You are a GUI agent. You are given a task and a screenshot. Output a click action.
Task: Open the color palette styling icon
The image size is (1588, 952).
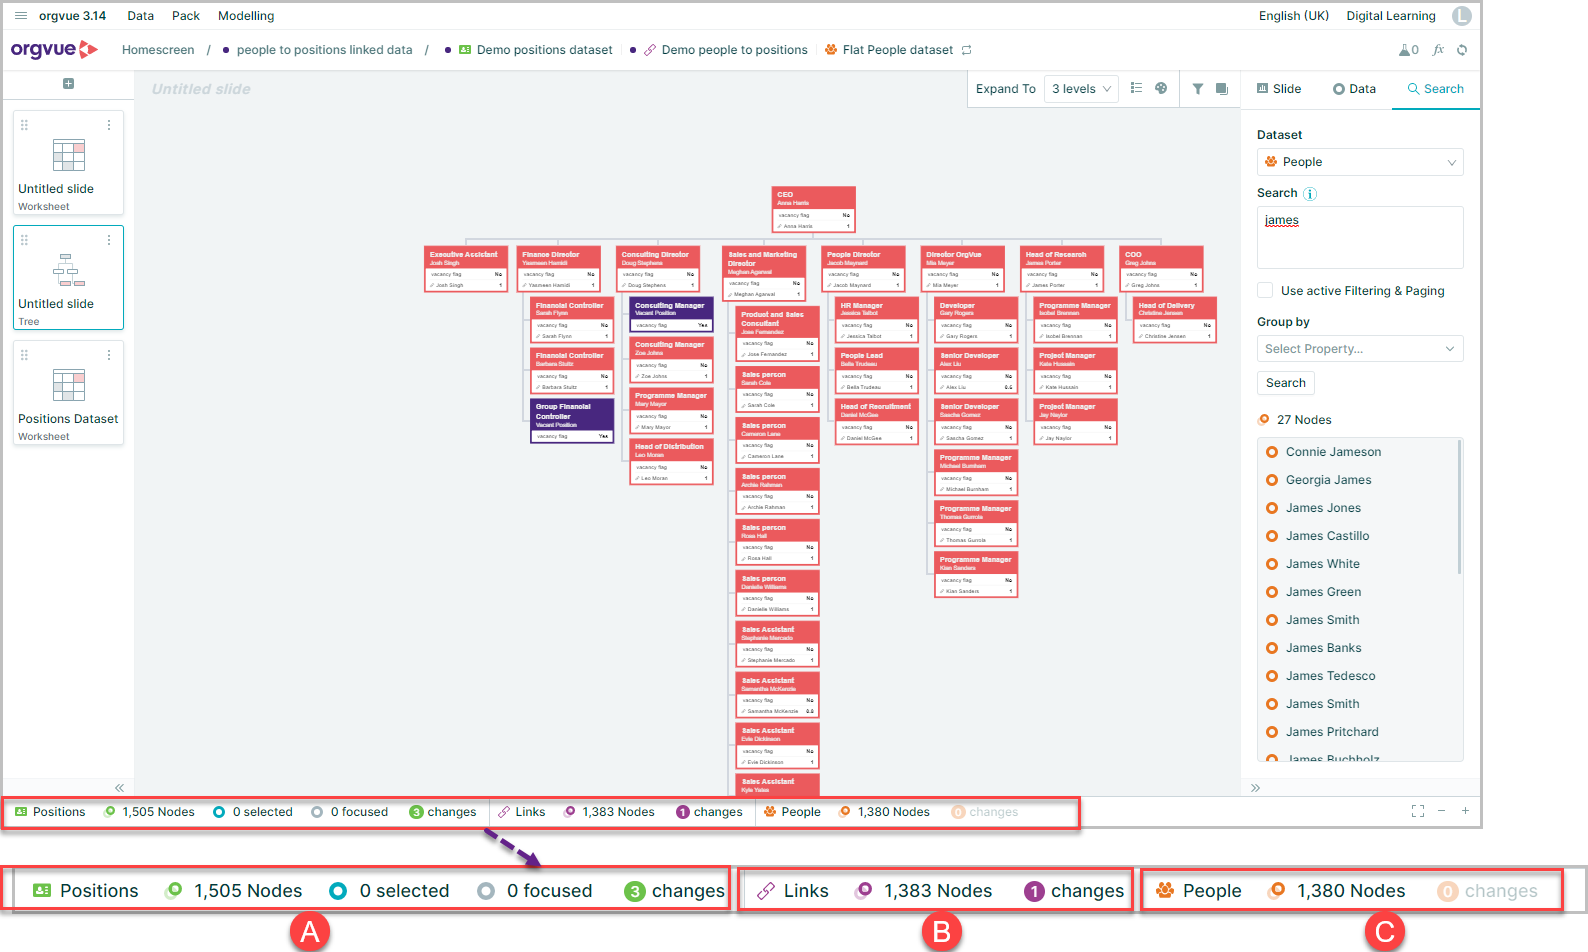(x=1161, y=88)
